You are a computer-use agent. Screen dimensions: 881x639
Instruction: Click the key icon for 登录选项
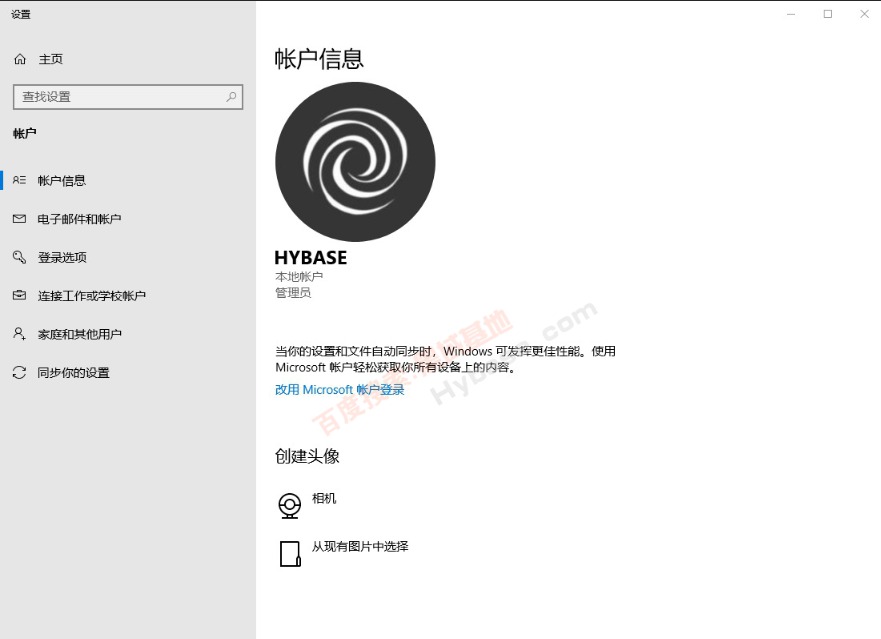19,257
